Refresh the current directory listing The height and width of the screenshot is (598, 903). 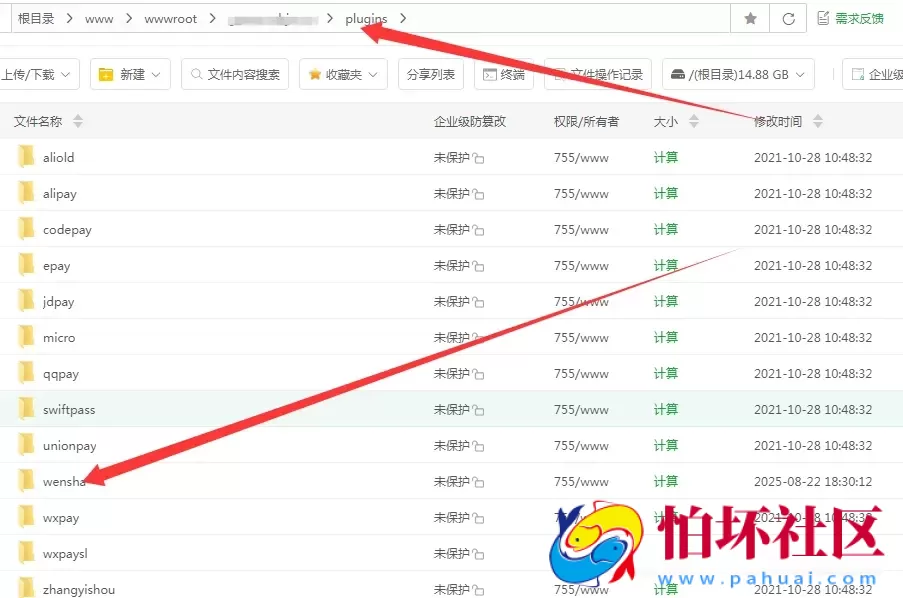[x=790, y=17]
